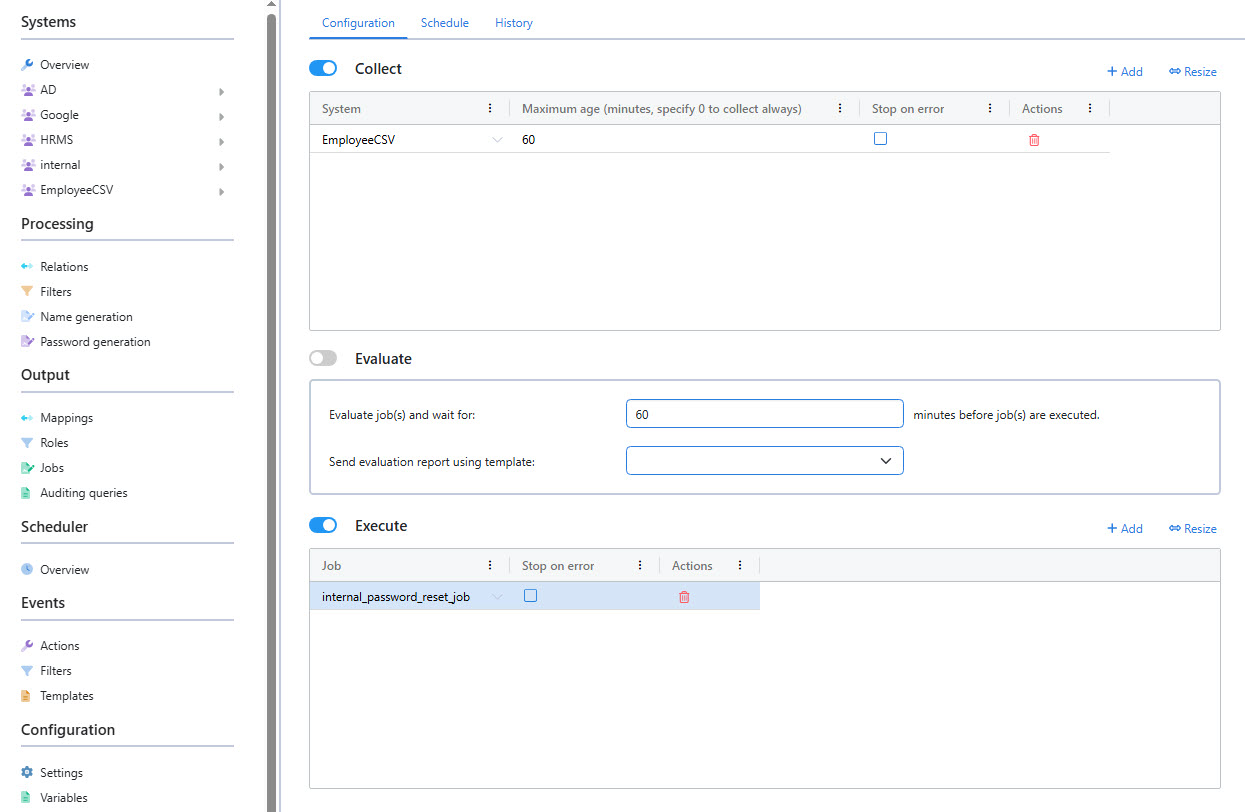This screenshot has width=1245, height=812.
Task: Click Resize in the Collect section
Action: point(1192,71)
